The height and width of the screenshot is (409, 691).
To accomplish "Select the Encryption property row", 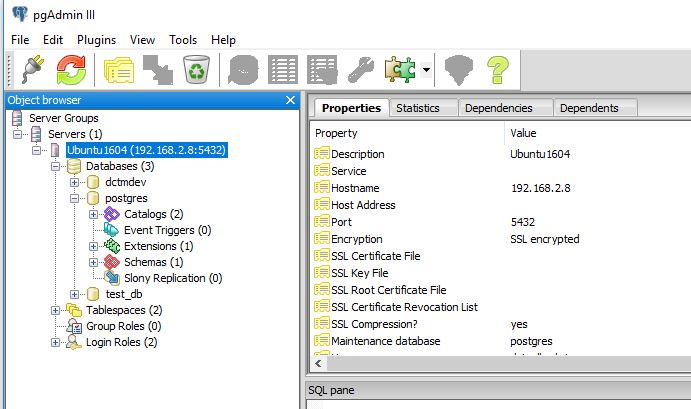I will pyautogui.click(x=501, y=239).
